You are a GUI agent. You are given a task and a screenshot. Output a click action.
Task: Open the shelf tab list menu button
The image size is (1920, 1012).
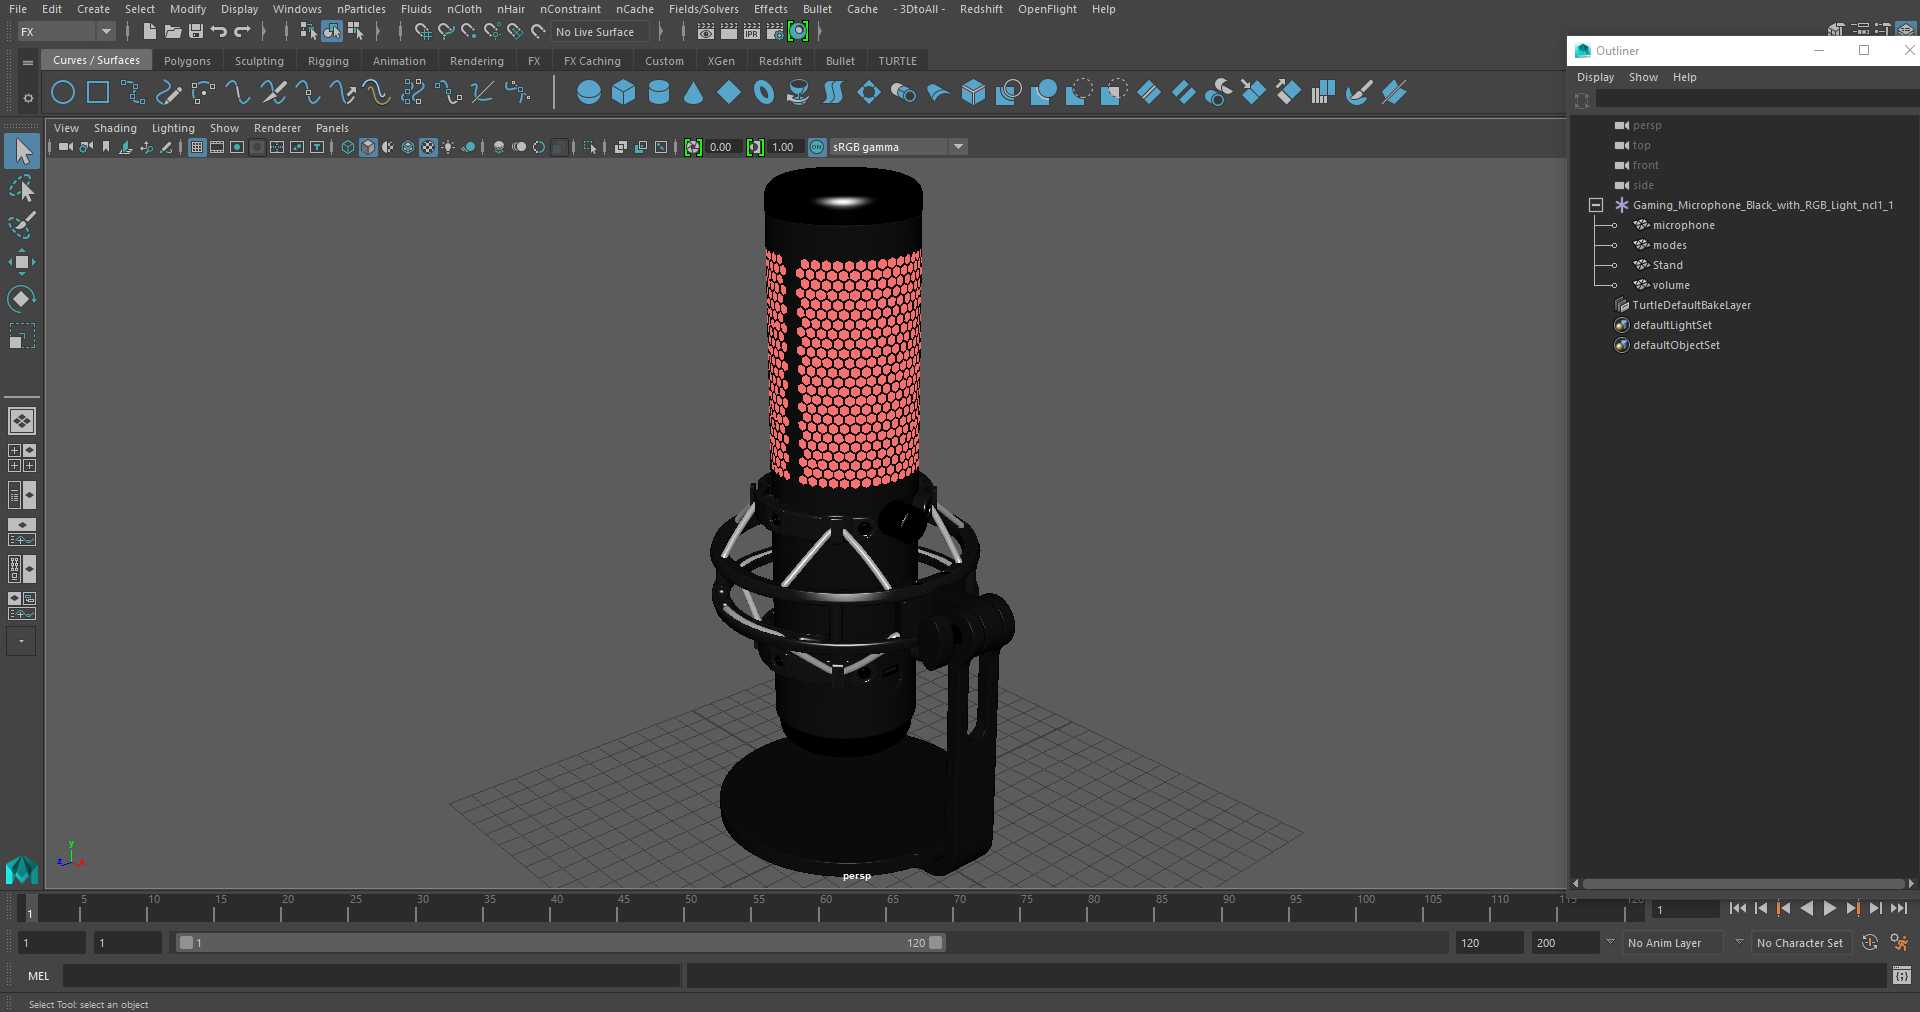tap(28, 62)
